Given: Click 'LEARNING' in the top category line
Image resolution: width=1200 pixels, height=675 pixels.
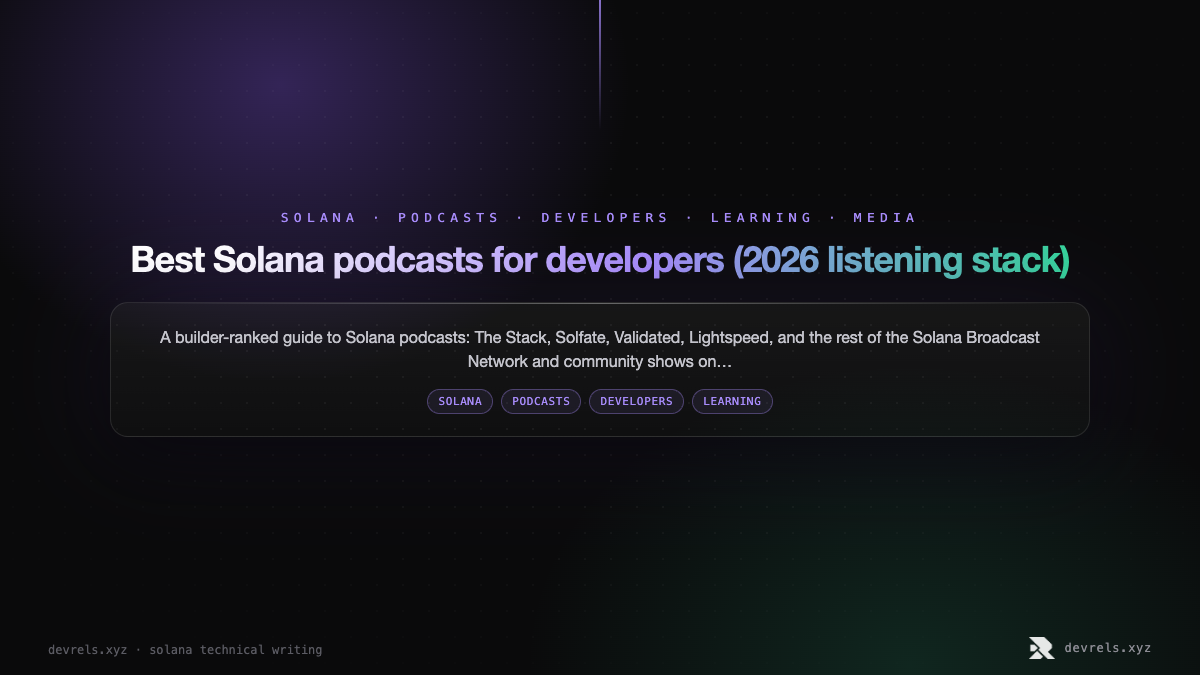Looking at the screenshot, I should [762, 217].
